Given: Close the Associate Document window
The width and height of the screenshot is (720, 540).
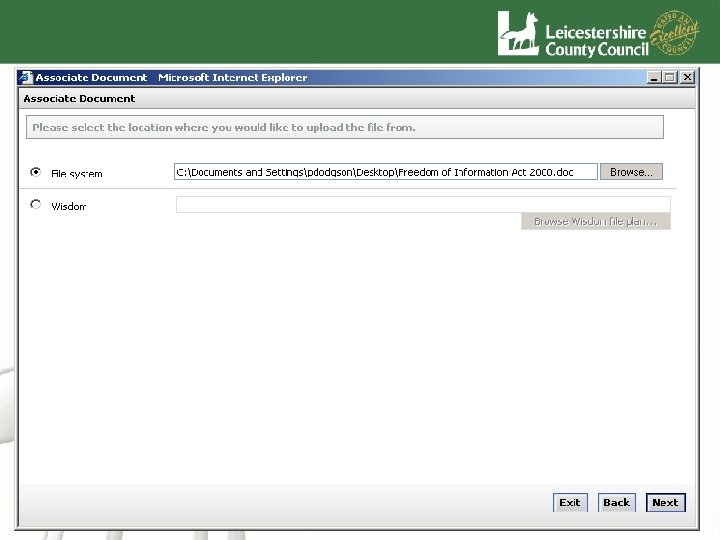Looking at the screenshot, I should pos(687,78).
